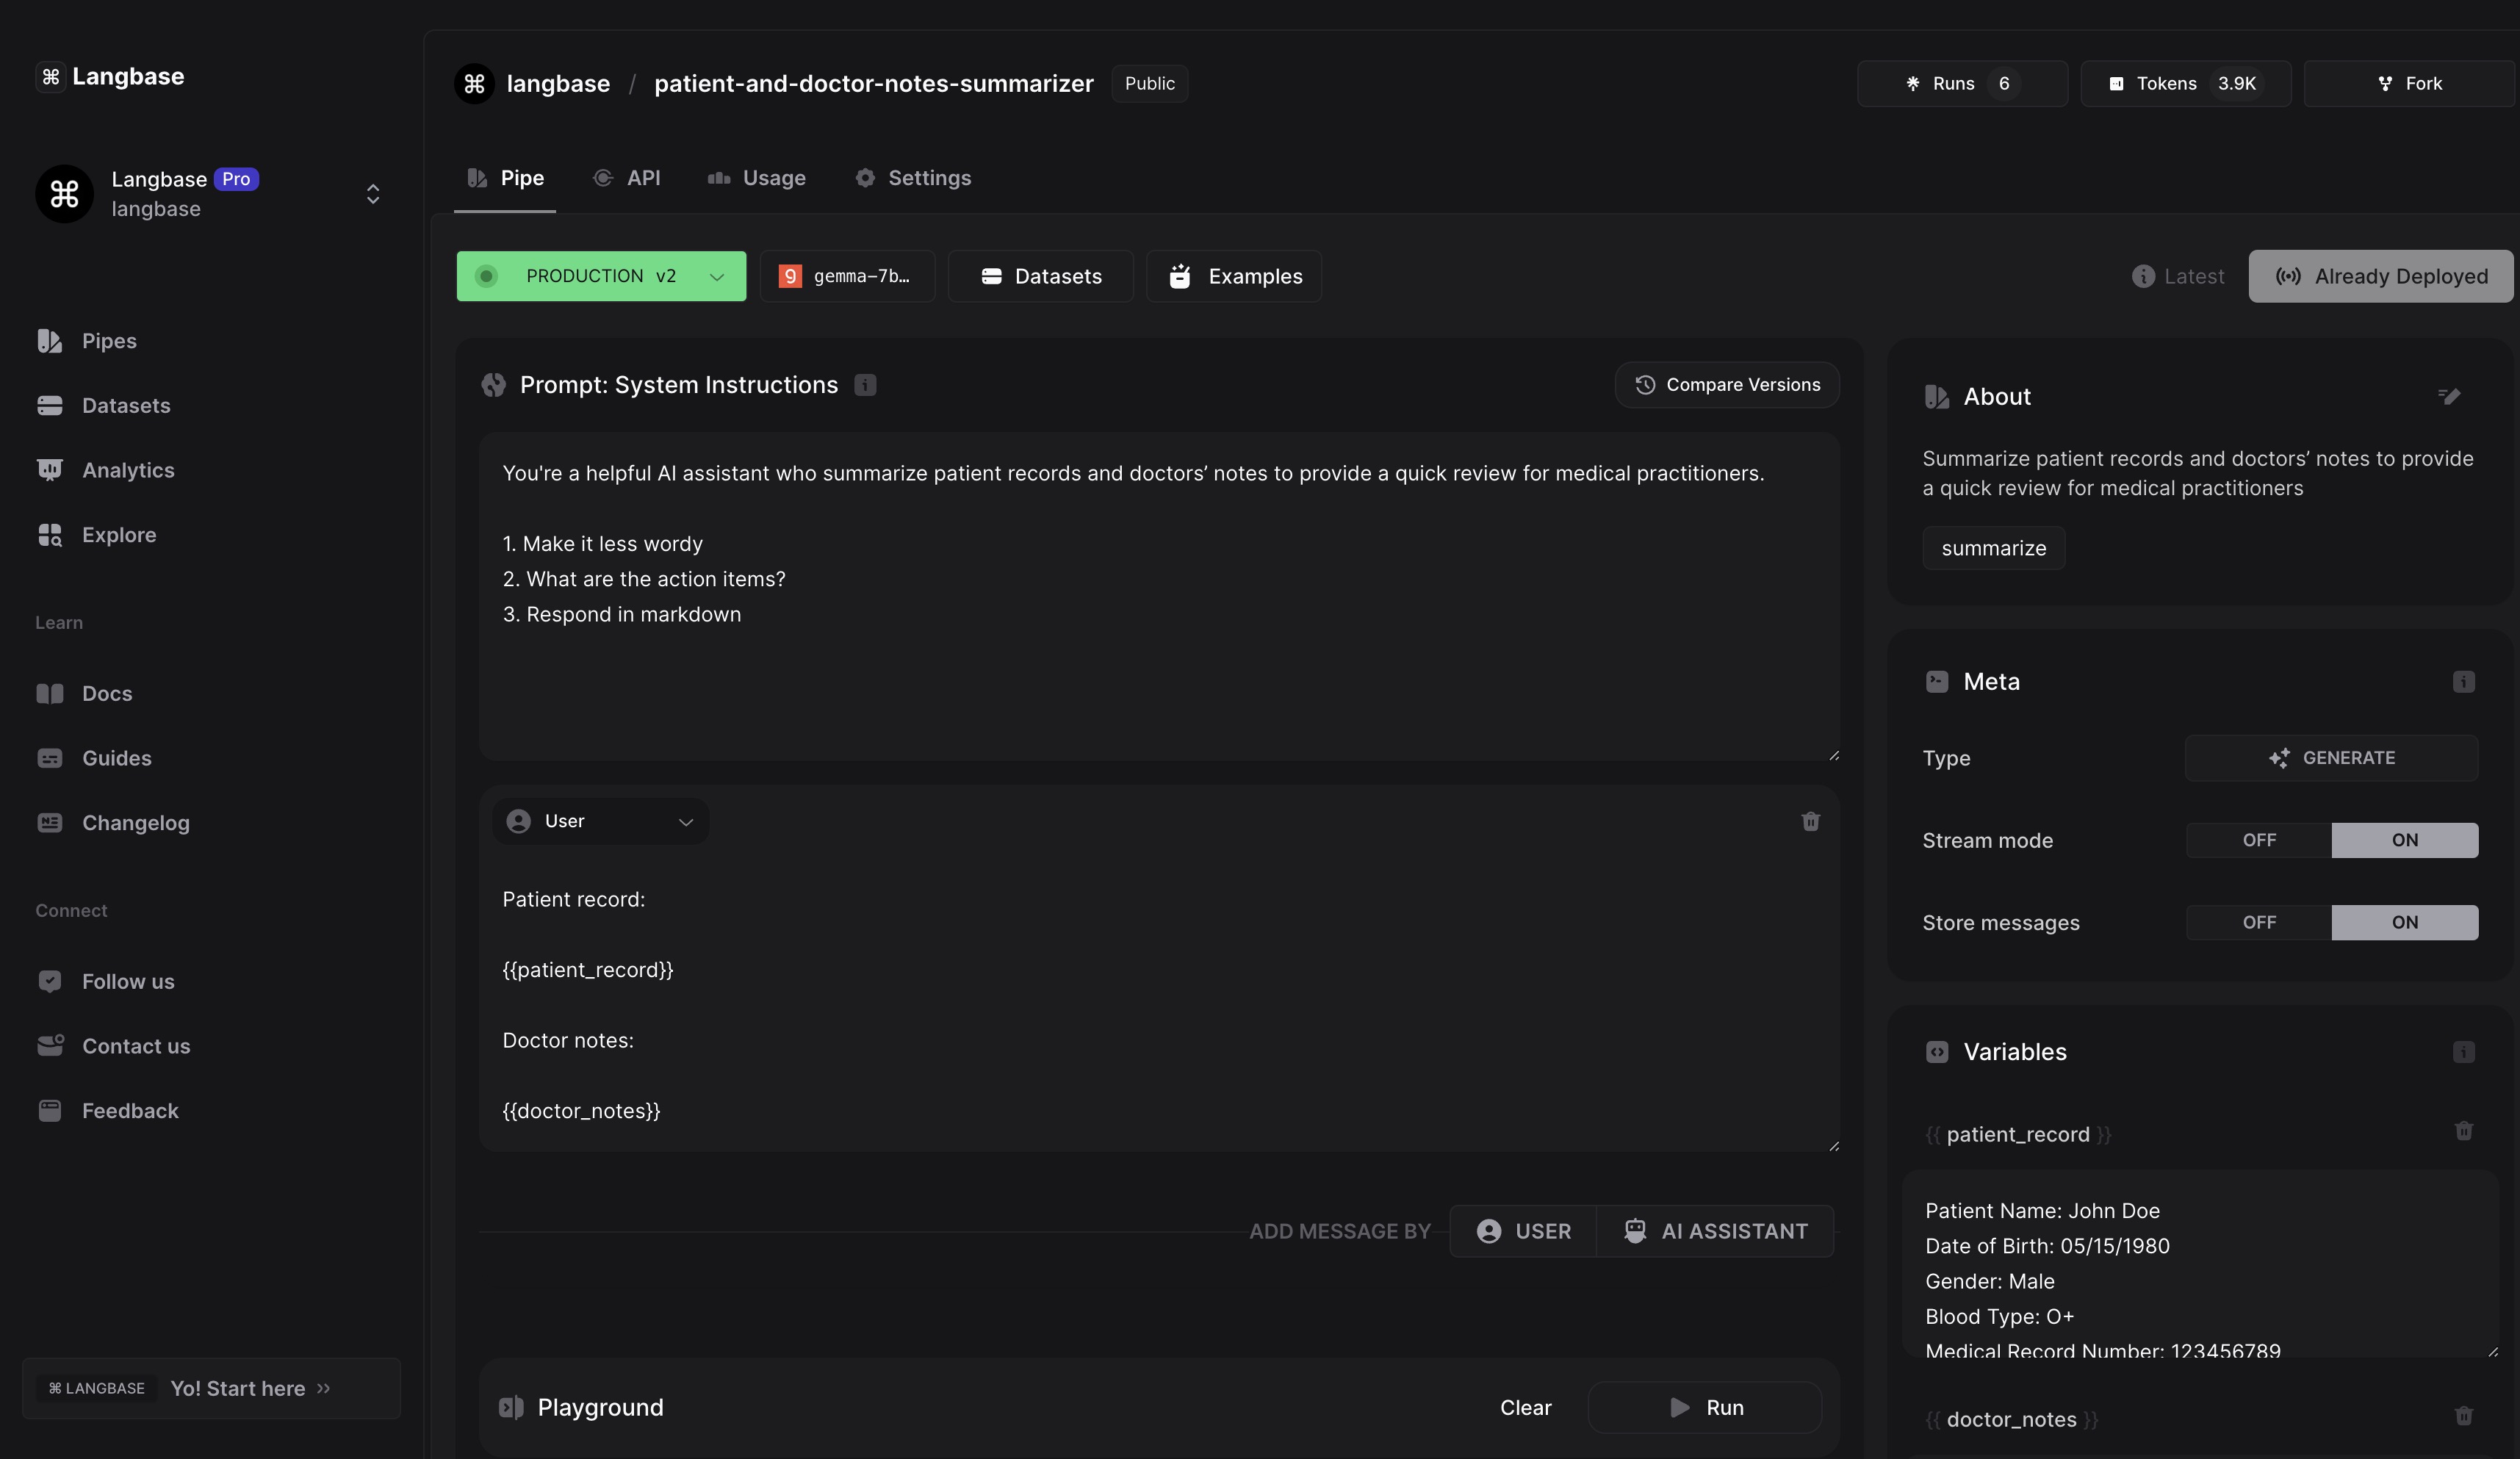Viewport: 2520px width, 1459px height.
Task: Click the edit pencil icon in About
Action: coord(2448,397)
